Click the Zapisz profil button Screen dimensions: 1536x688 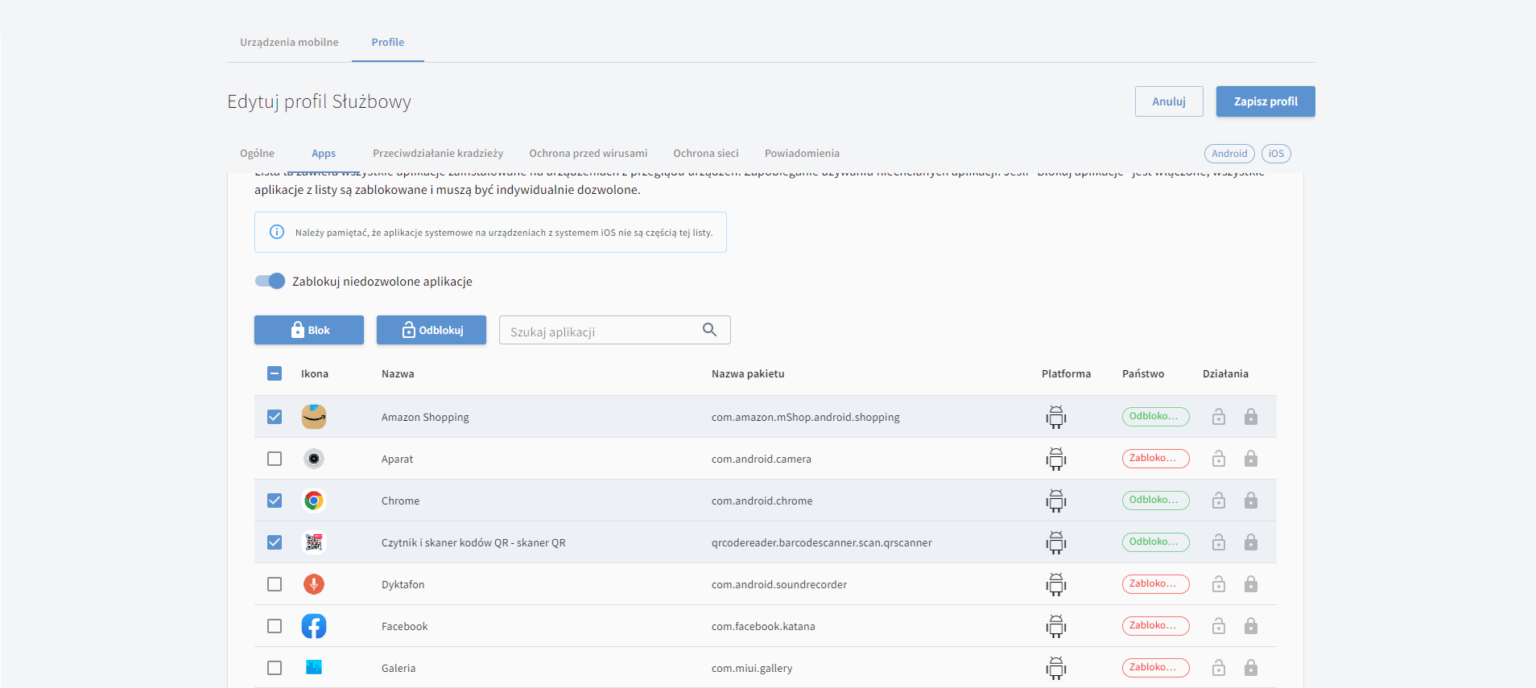coord(1265,101)
